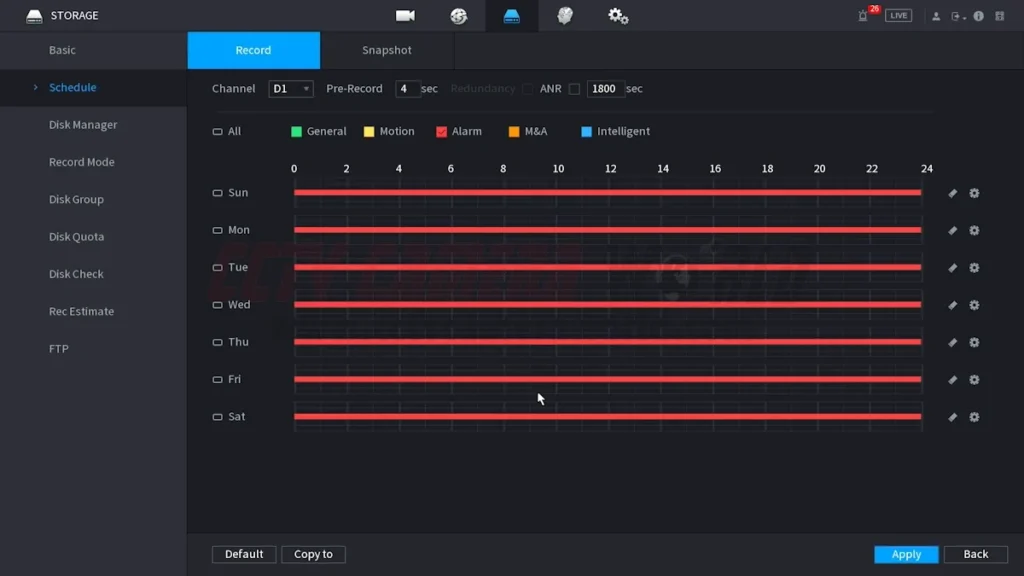Click the alarm notification bell with badge
Viewport: 1024px width, 576px height.
tap(864, 16)
